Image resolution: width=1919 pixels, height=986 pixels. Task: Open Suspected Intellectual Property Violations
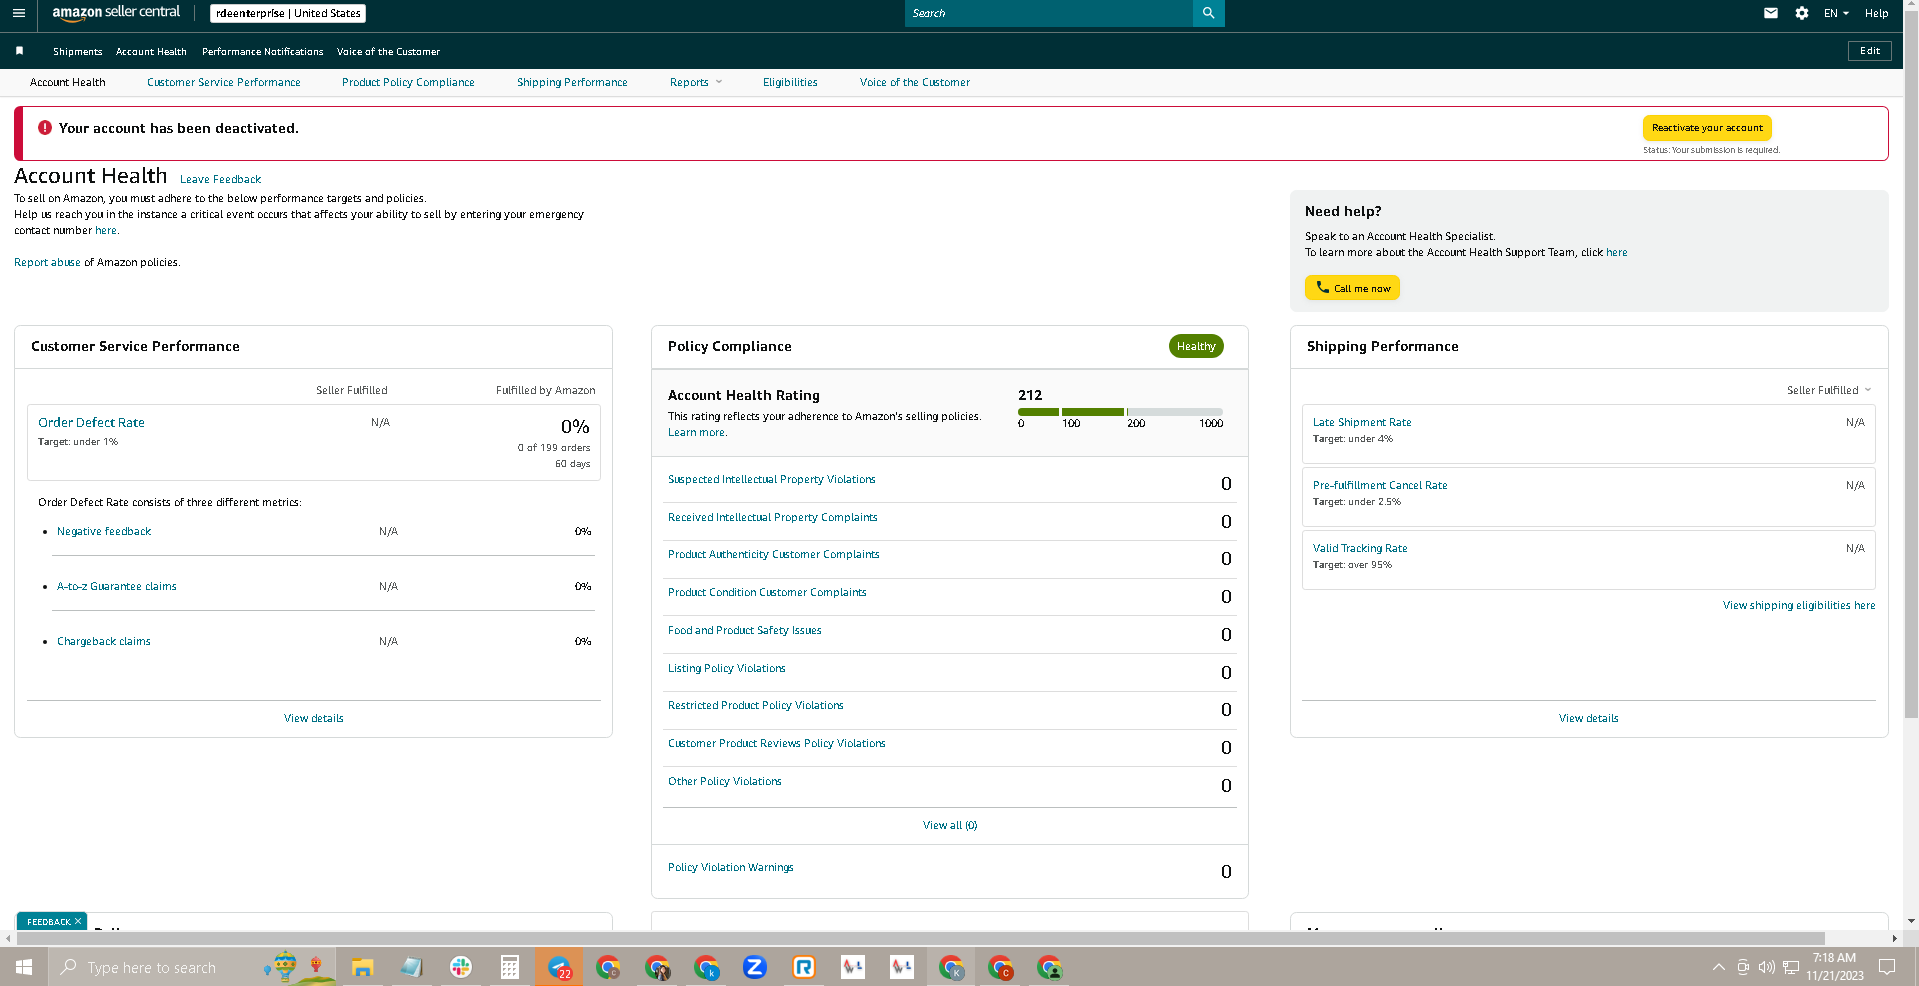[x=772, y=479]
